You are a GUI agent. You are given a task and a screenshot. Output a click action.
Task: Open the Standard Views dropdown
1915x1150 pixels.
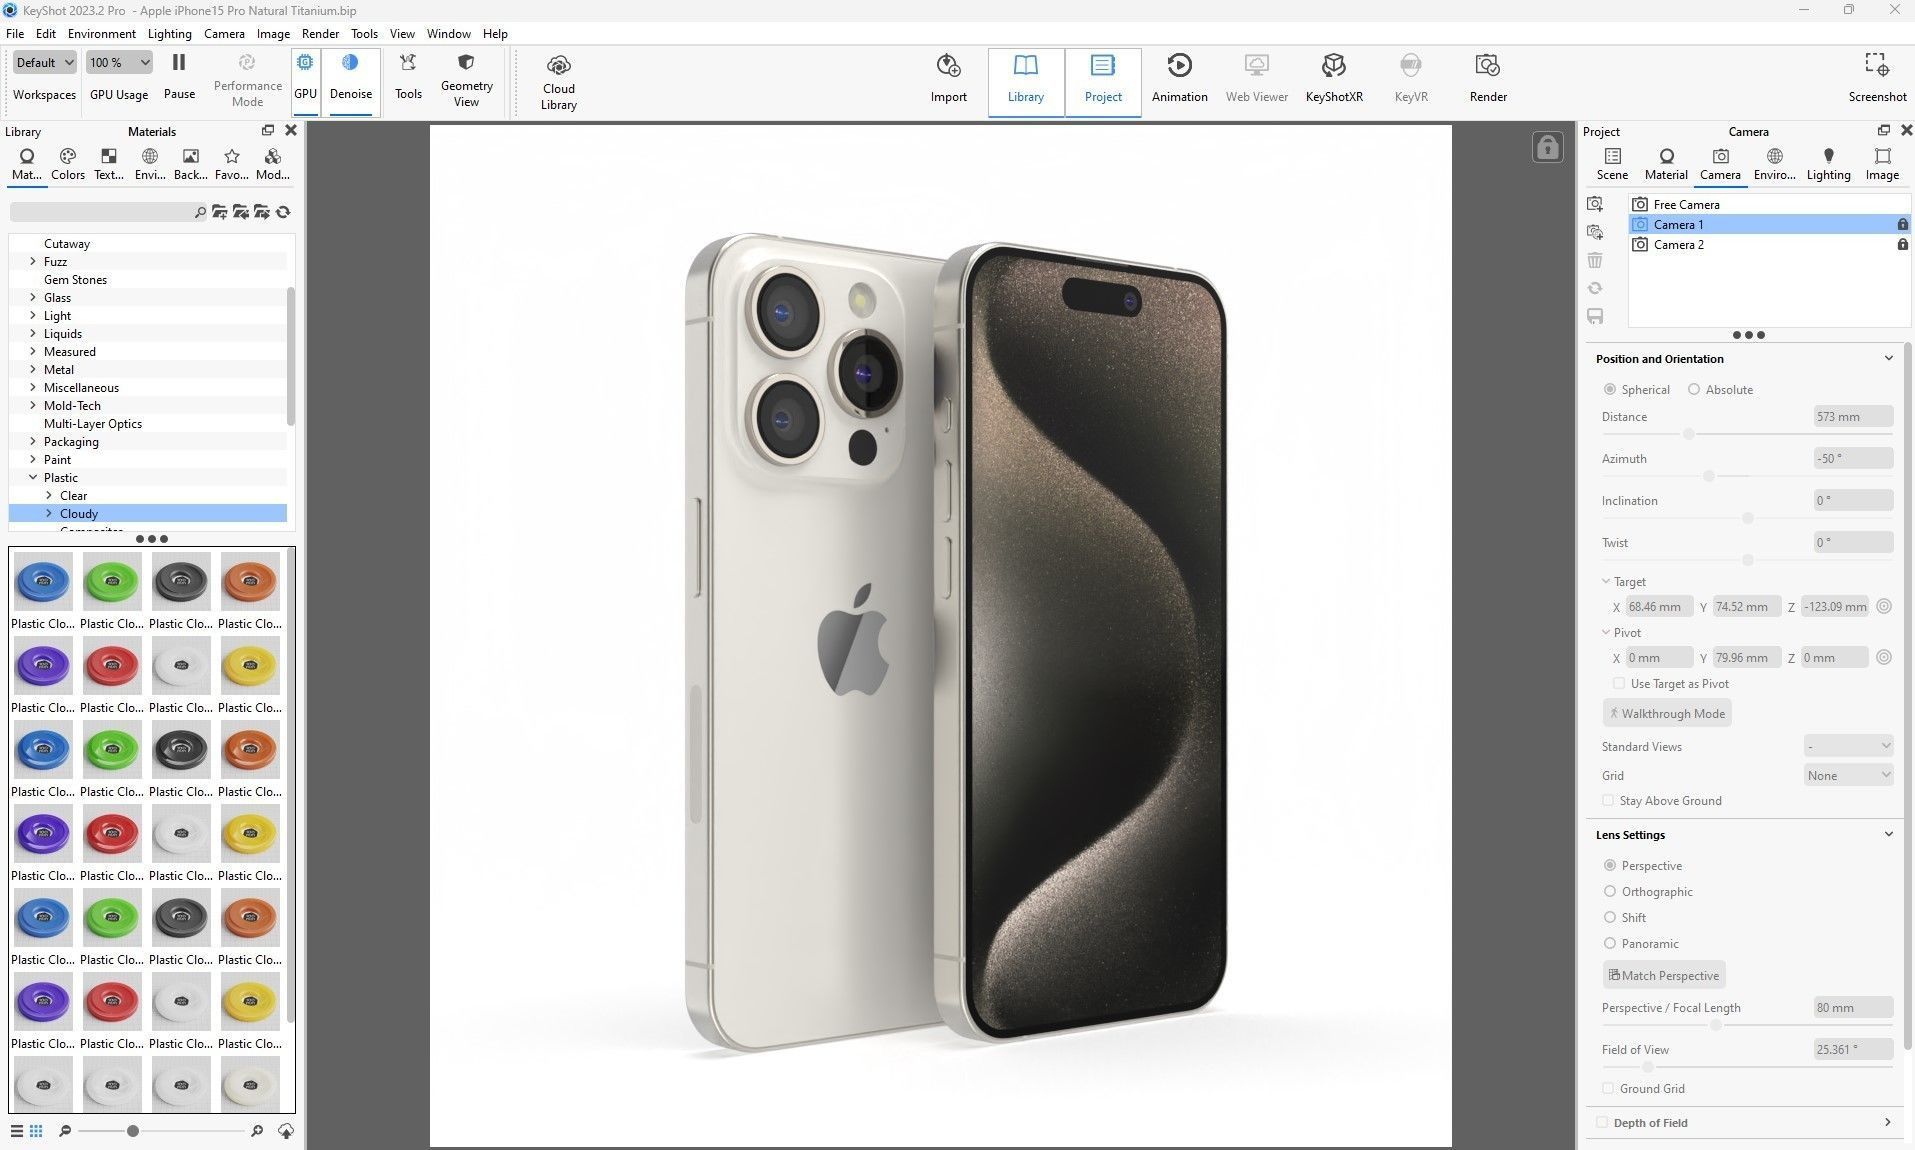click(1848, 746)
